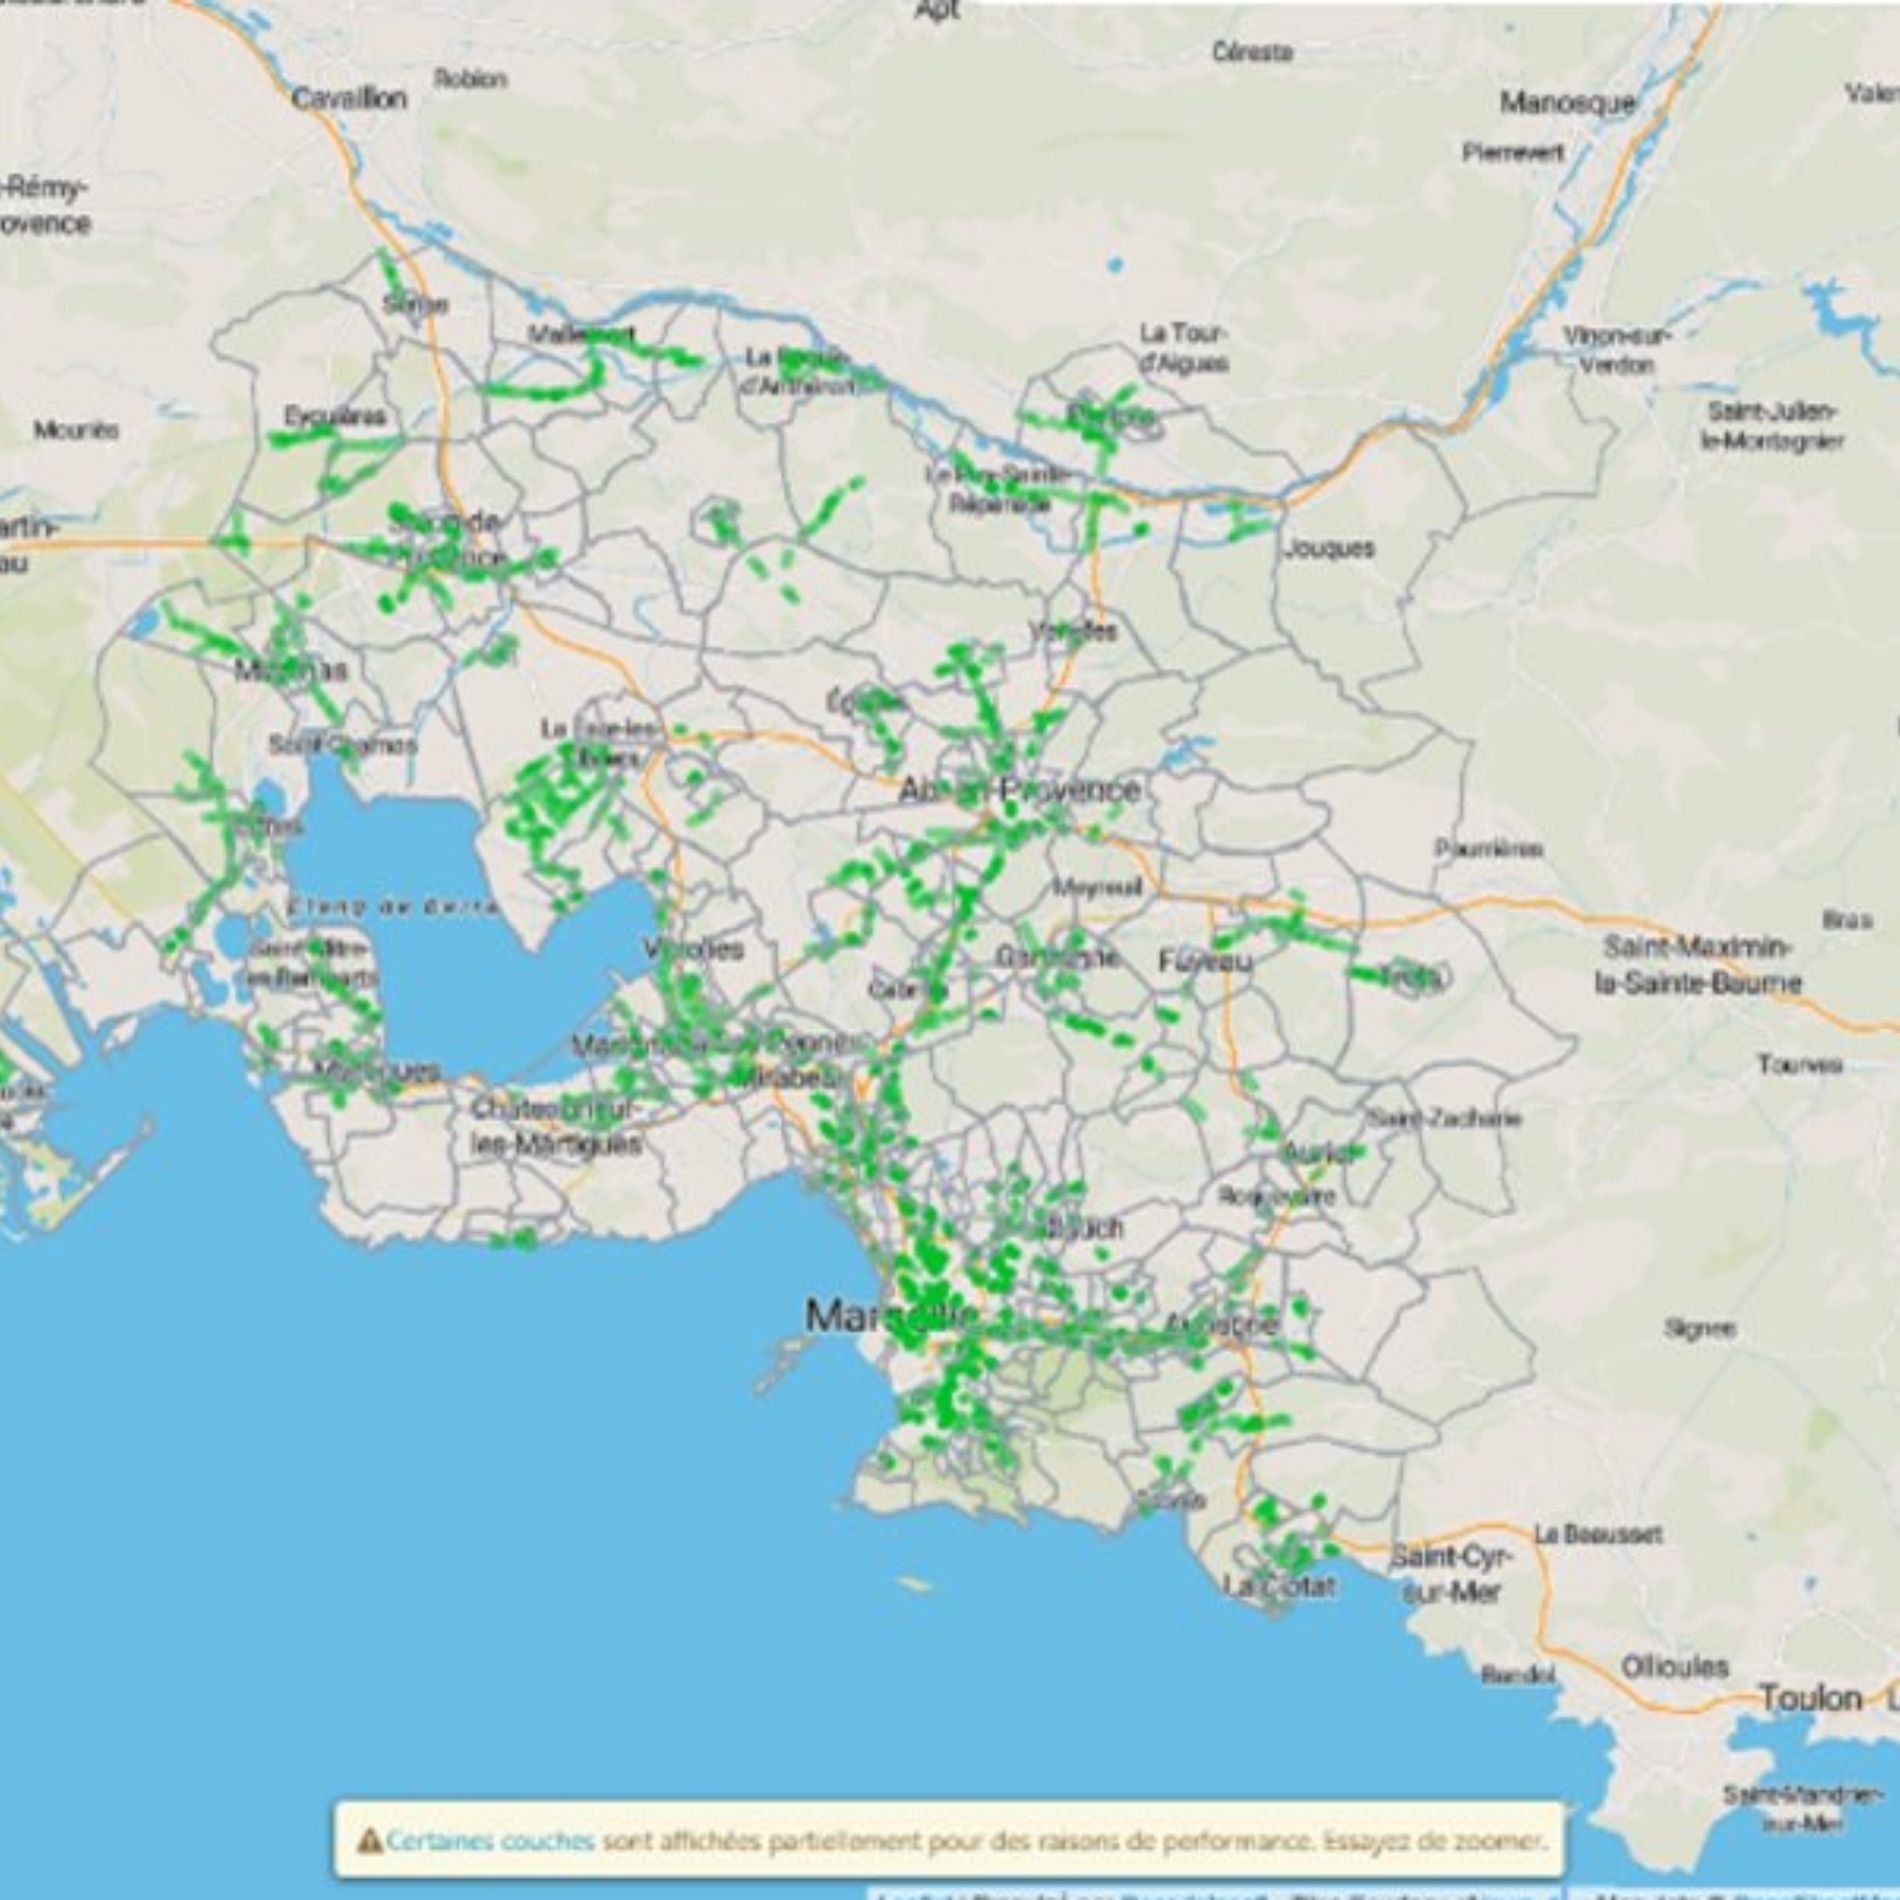1900x1900 pixels.
Task: Click the Le Beausset town label
Action: tap(1598, 1534)
